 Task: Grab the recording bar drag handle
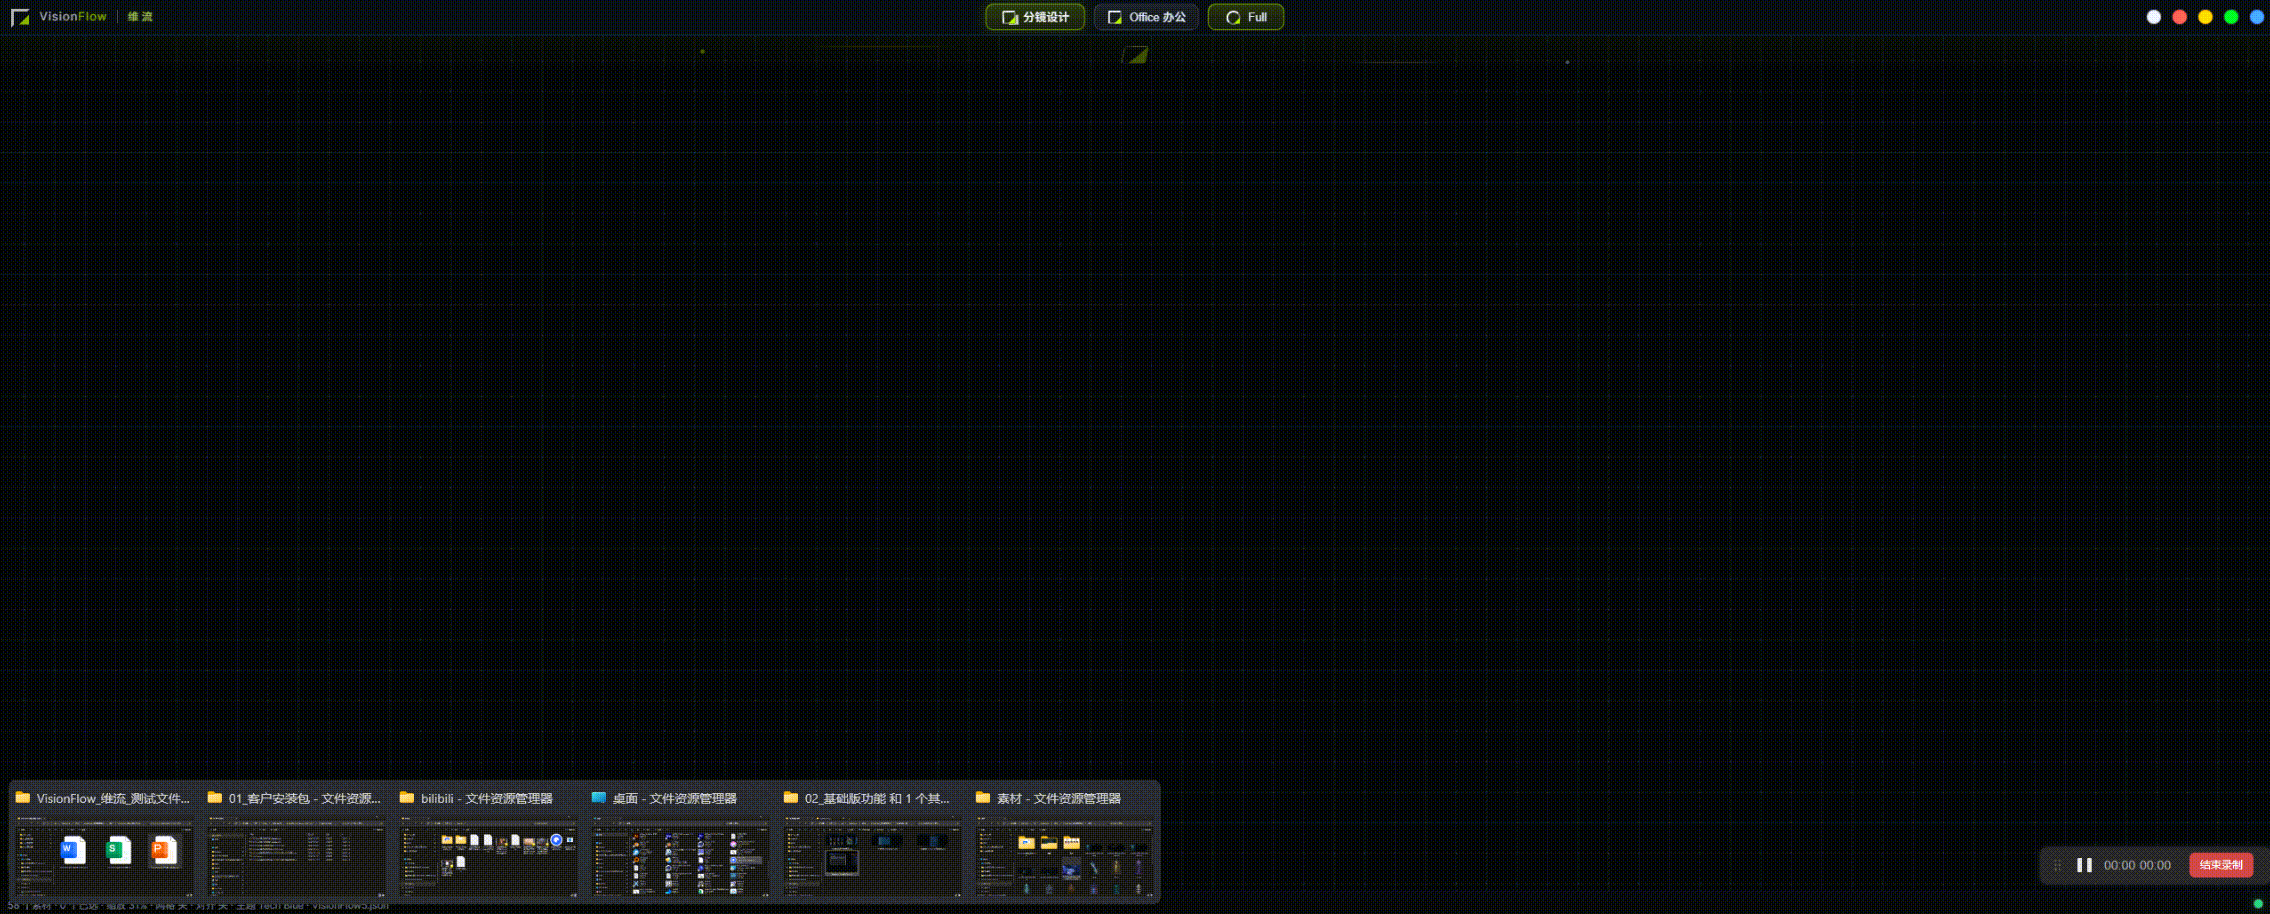pyautogui.click(x=2058, y=865)
